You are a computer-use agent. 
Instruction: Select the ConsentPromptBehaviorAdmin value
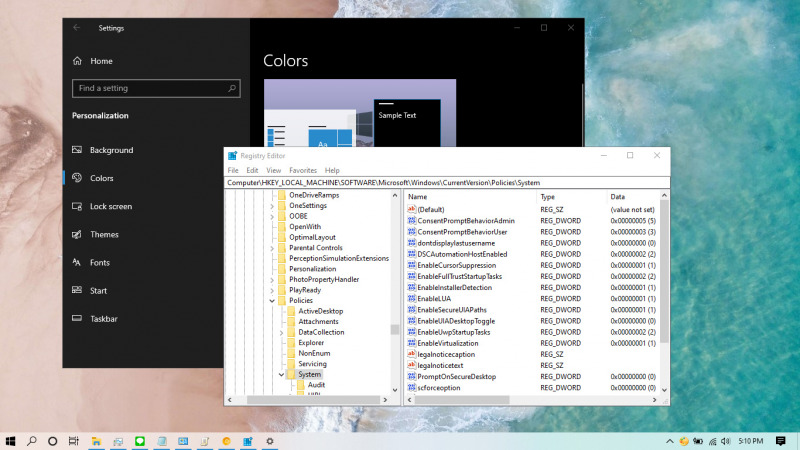click(466, 220)
